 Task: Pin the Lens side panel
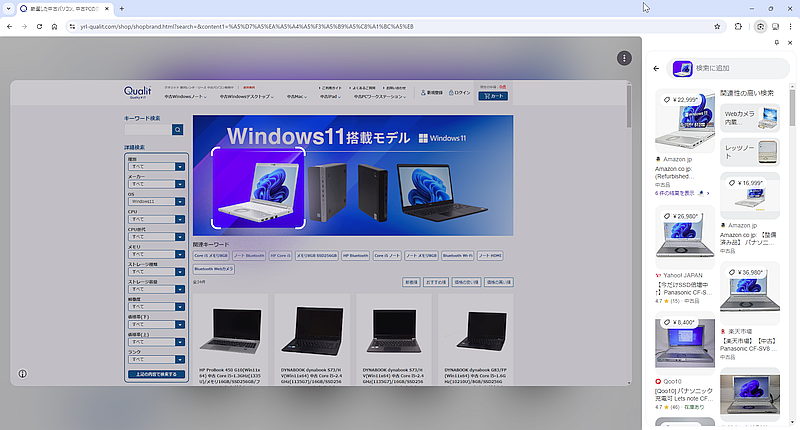coord(777,43)
